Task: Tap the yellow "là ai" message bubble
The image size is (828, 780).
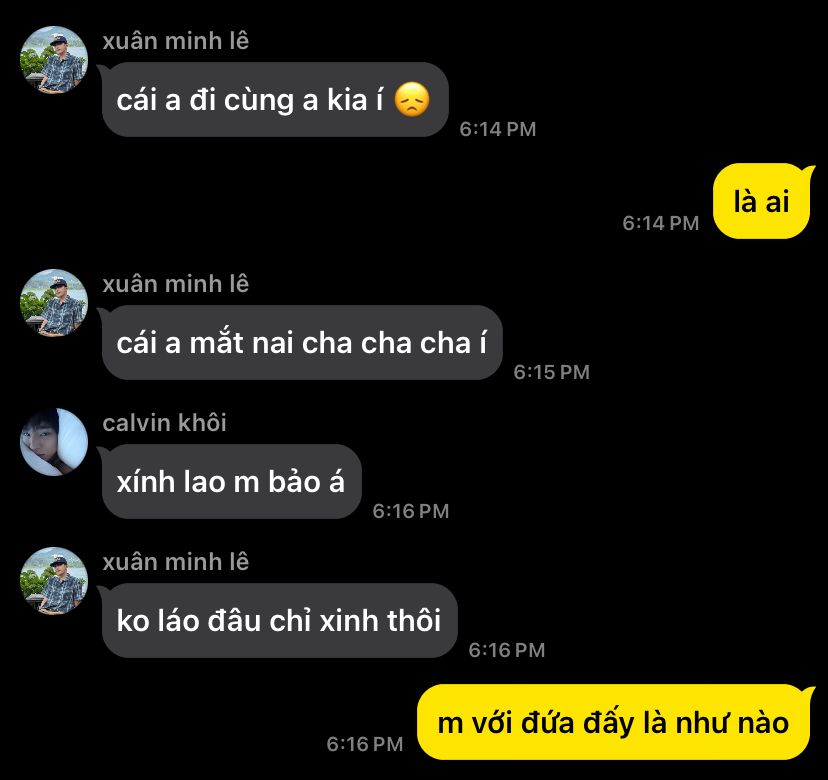Action: click(x=761, y=201)
